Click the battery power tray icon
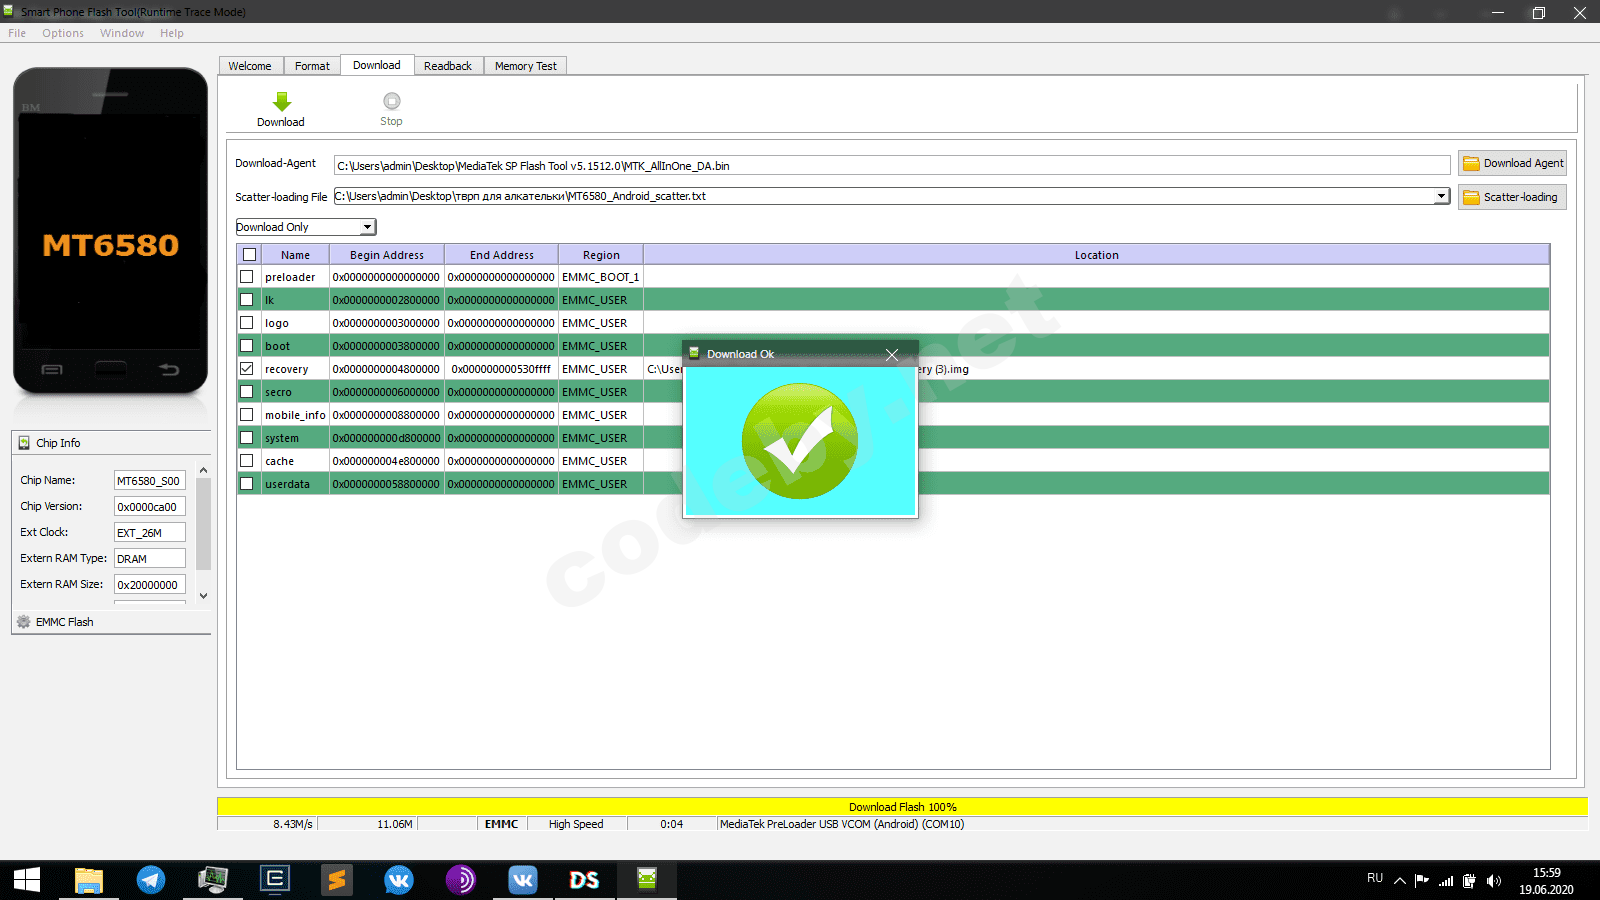 point(1469,881)
